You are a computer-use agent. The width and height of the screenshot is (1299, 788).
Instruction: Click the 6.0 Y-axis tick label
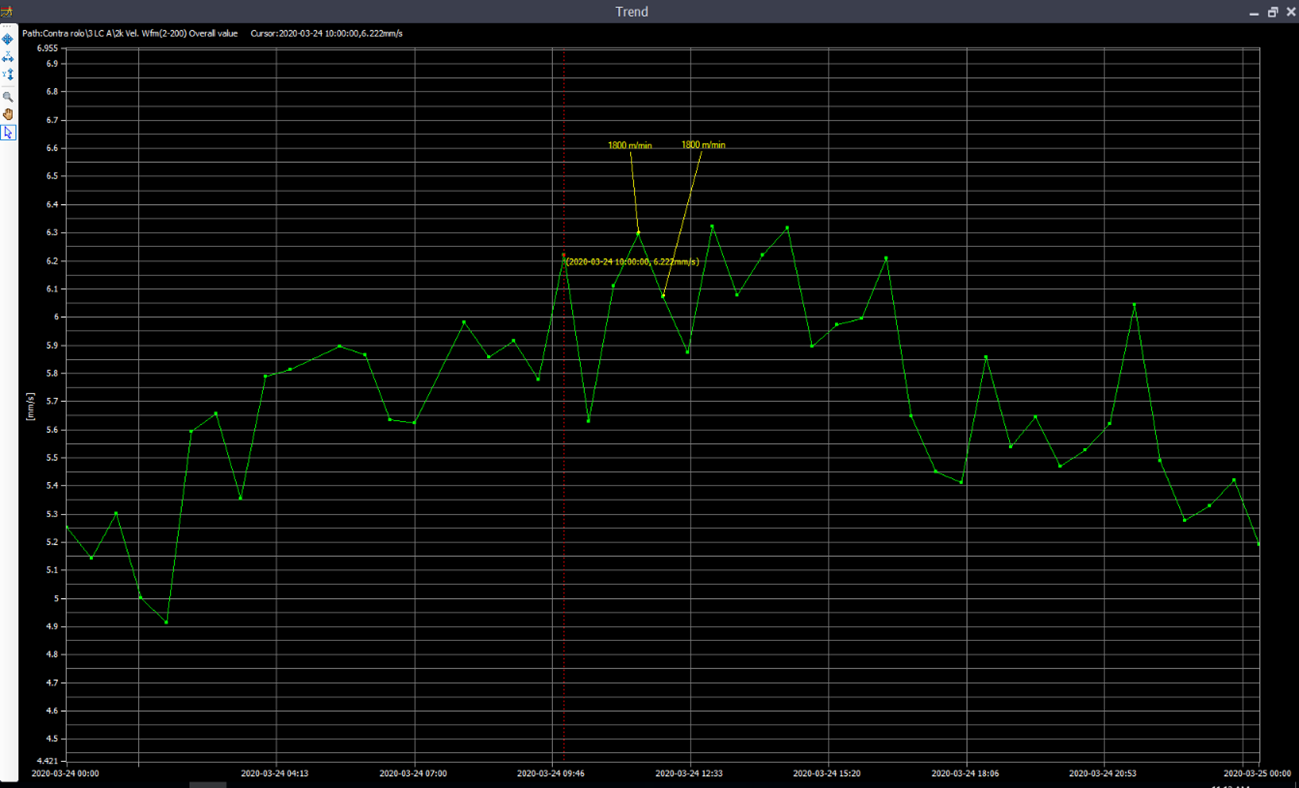(x=54, y=317)
